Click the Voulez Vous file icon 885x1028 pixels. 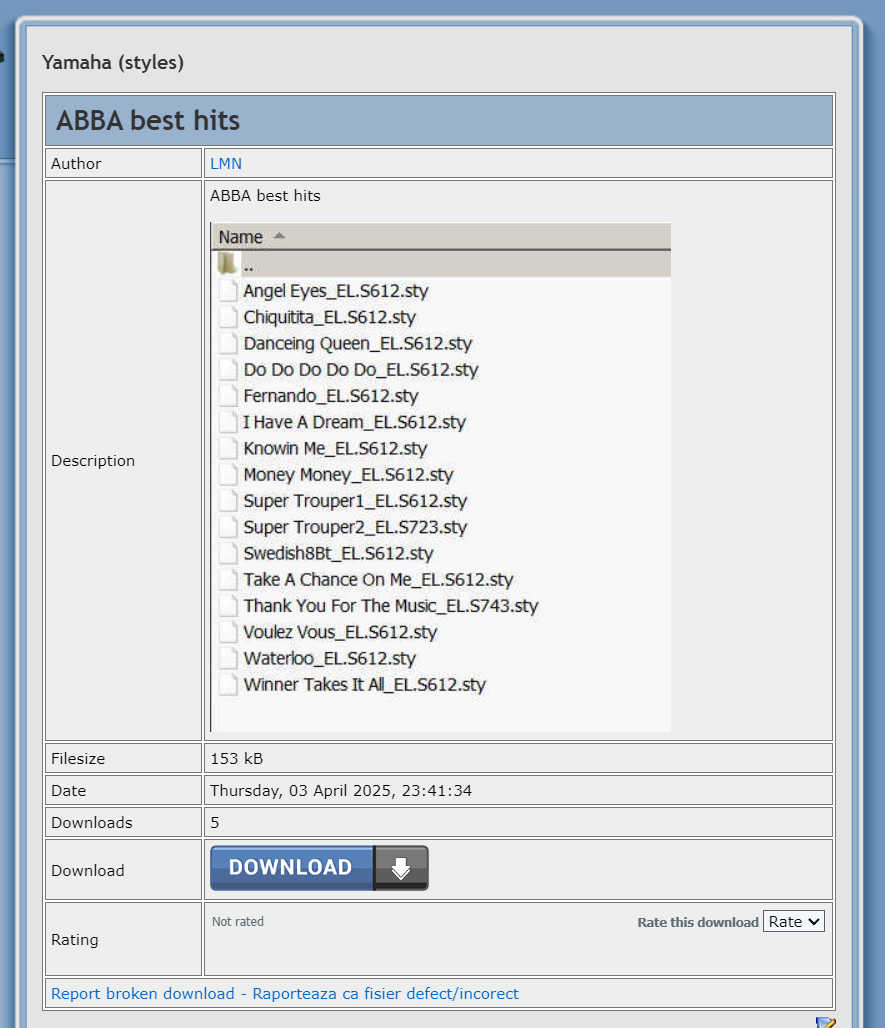(x=228, y=631)
